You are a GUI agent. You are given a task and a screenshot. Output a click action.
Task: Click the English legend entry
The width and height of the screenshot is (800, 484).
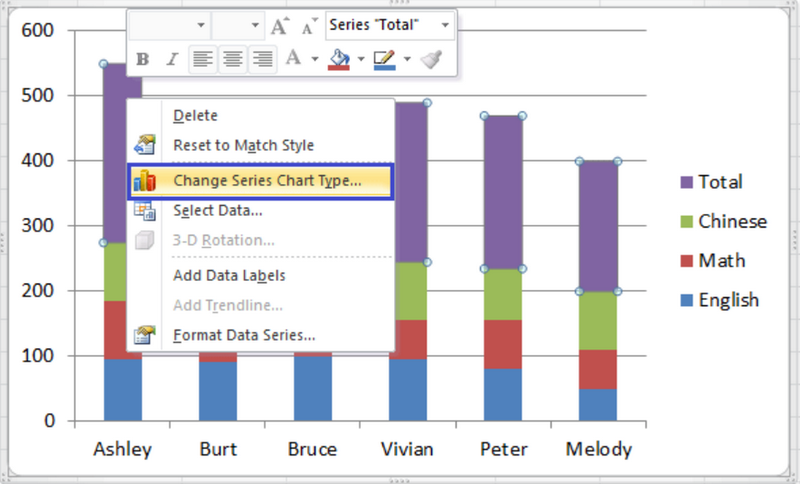720,300
